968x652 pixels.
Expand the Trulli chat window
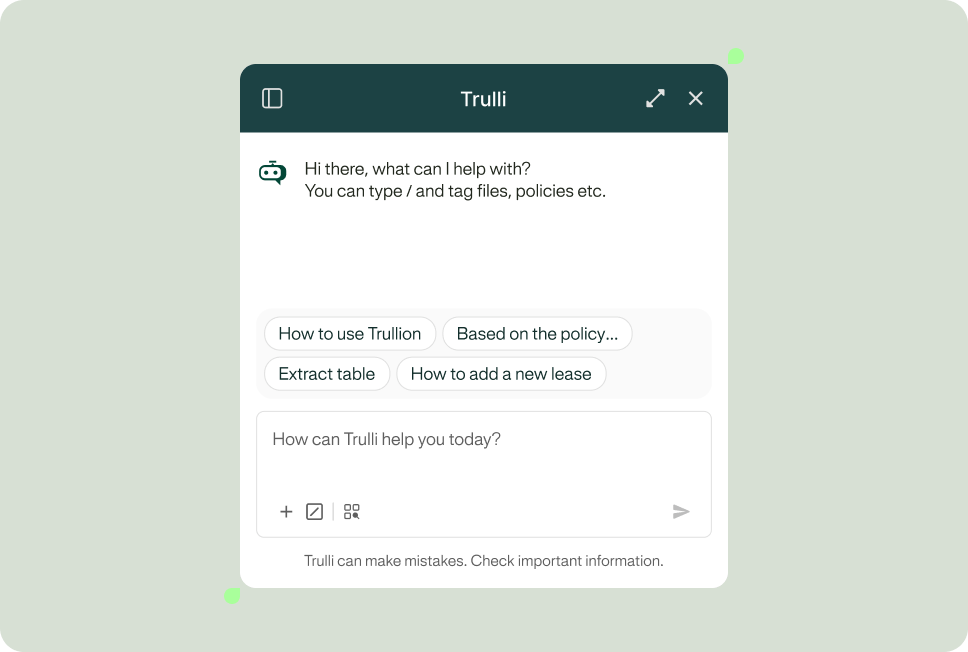point(655,98)
